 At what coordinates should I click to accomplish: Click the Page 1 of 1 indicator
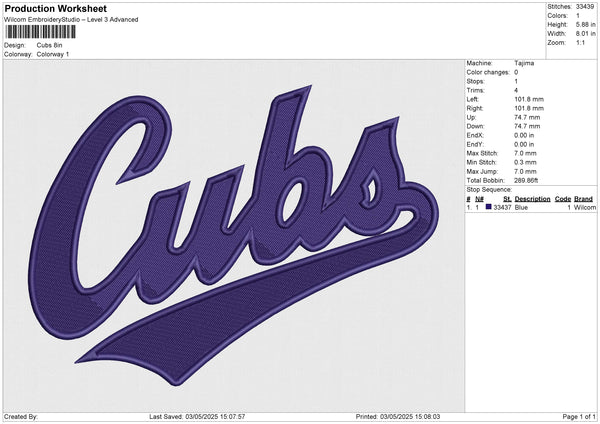click(x=579, y=416)
